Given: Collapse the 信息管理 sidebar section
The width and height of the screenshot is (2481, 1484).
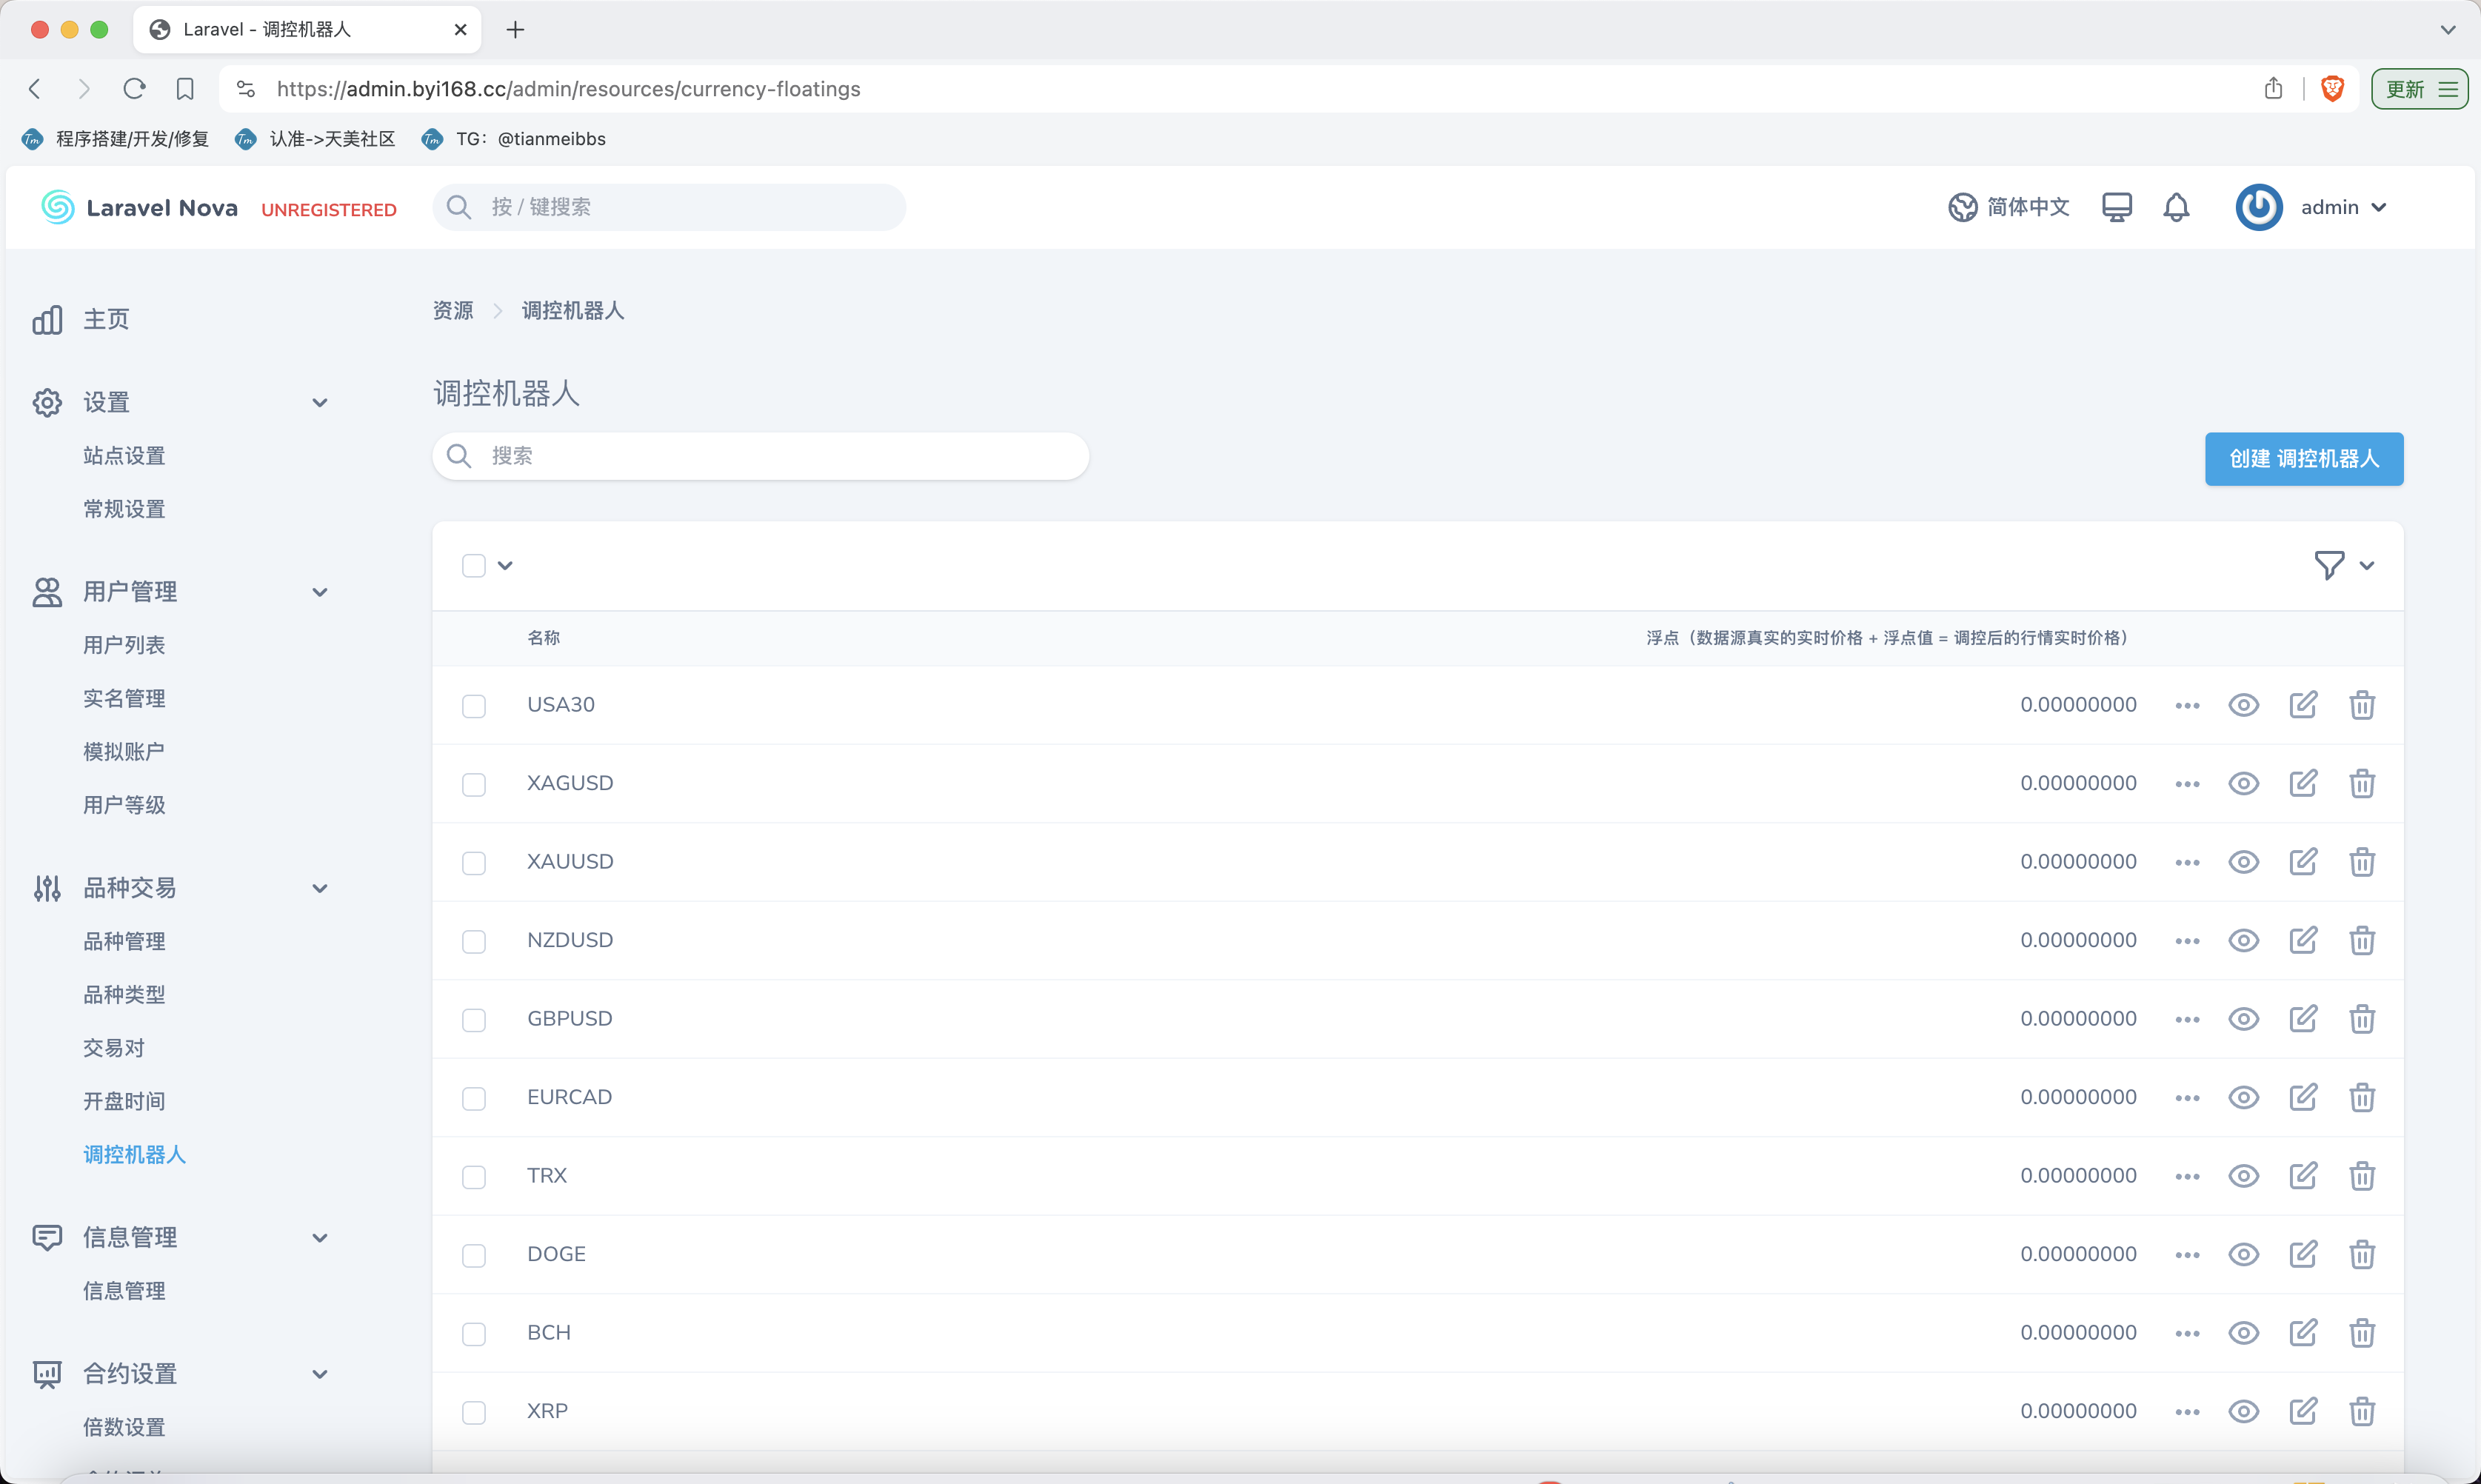Looking at the screenshot, I should coord(320,1238).
